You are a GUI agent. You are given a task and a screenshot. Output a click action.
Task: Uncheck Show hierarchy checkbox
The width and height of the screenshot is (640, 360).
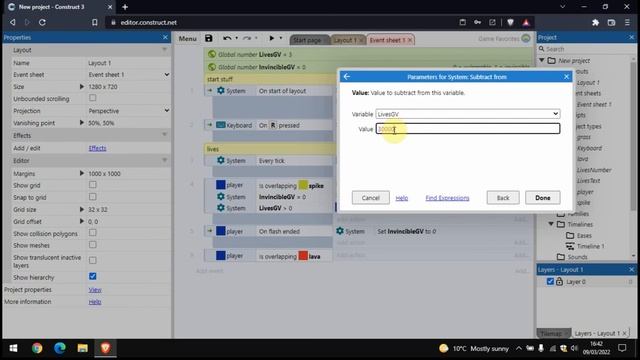pyautogui.click(x=93, y=276)
